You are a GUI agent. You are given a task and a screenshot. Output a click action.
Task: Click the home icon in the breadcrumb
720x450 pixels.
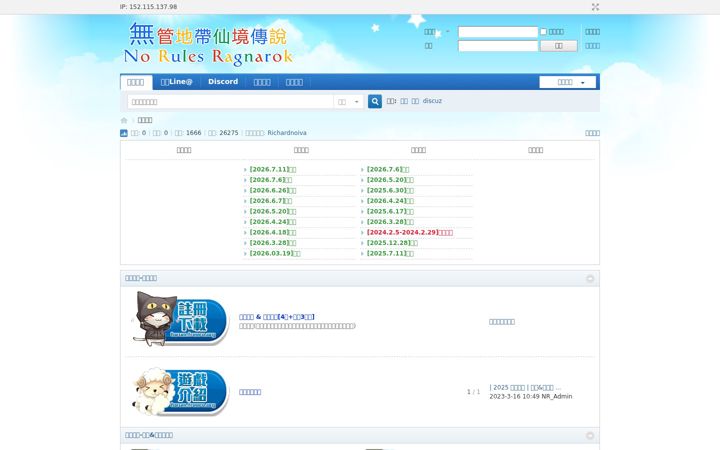click(124, 120)
